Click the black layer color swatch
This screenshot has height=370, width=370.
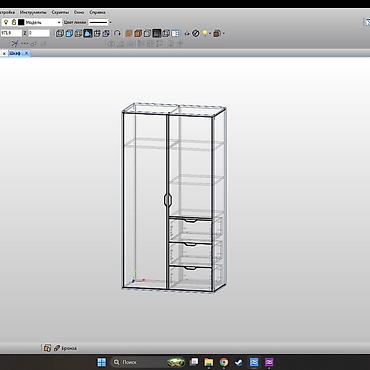[x=21, y=22]
